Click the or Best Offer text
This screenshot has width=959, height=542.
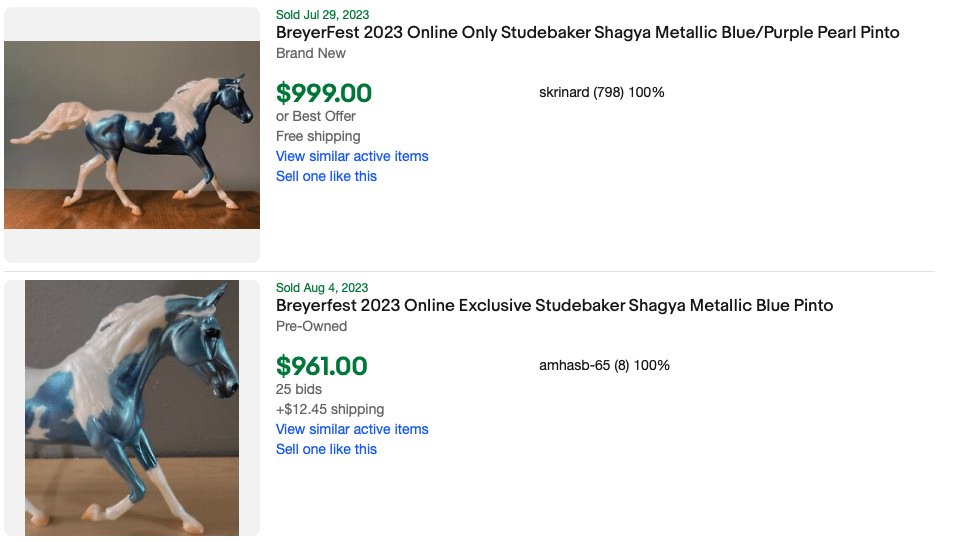point(316,116)
